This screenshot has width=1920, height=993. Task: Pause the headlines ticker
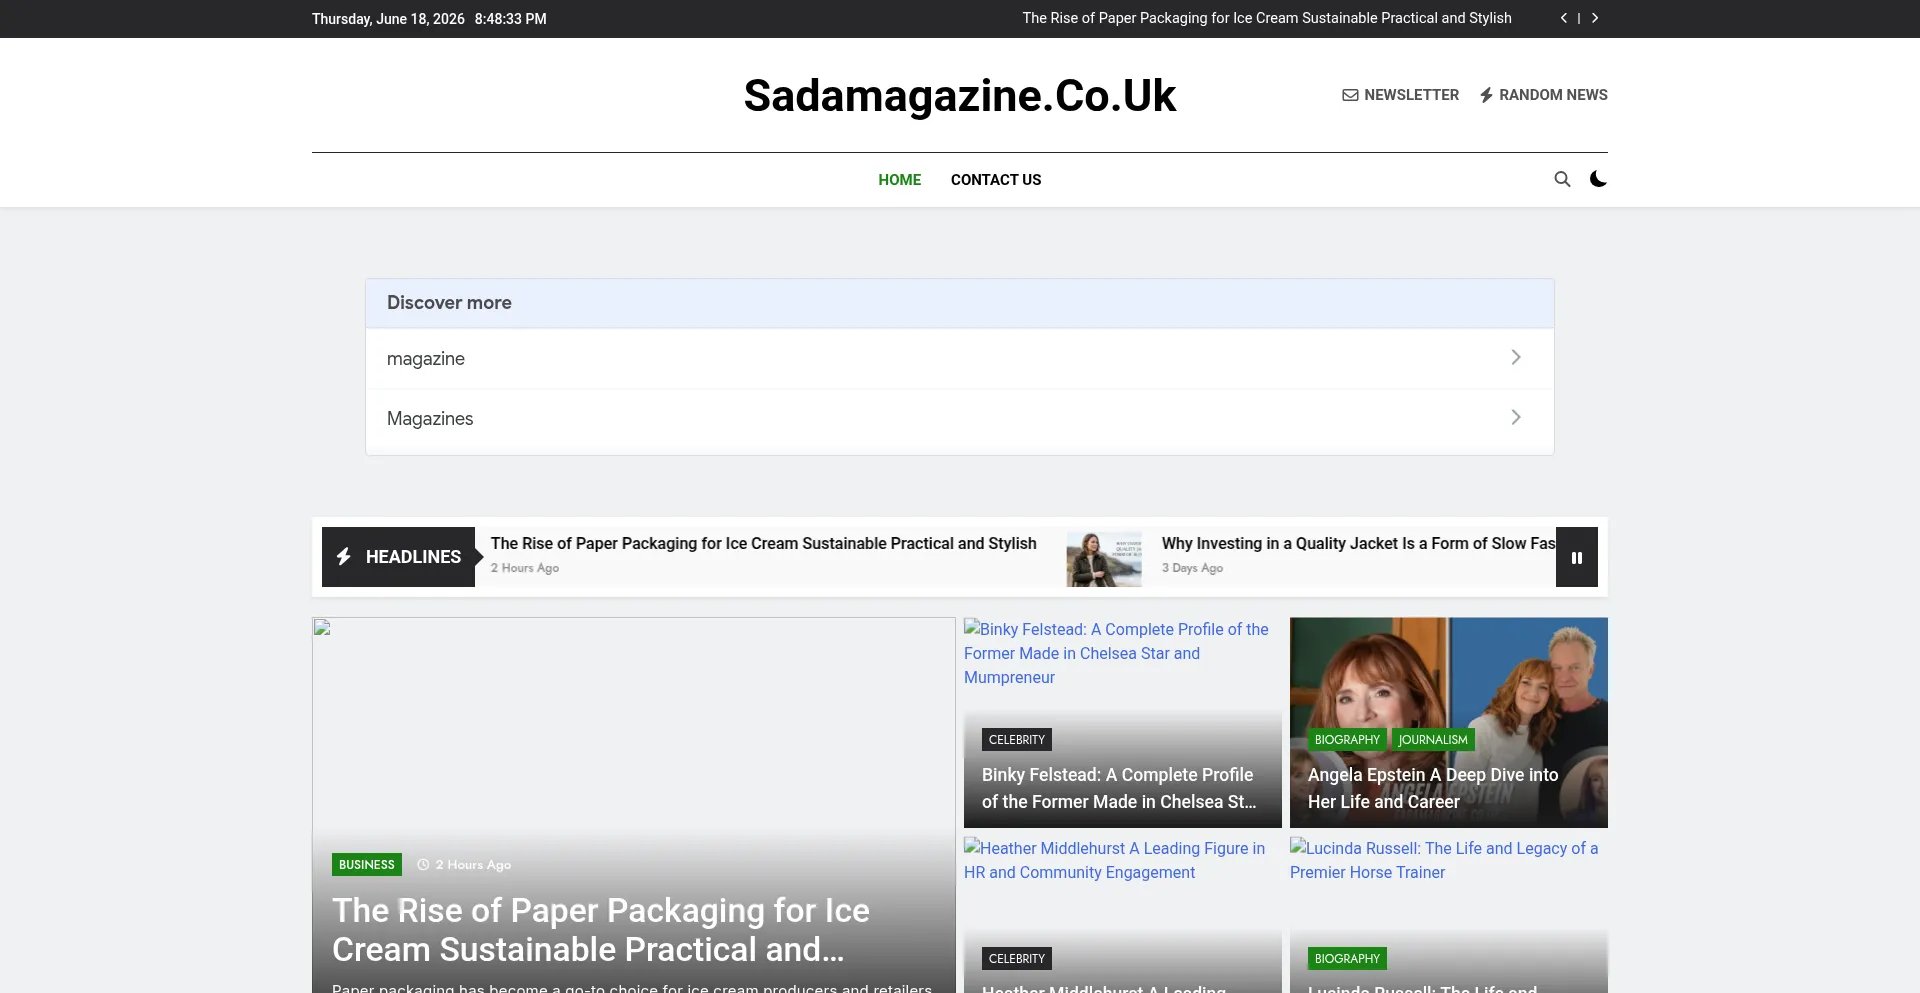(1577, 557)
